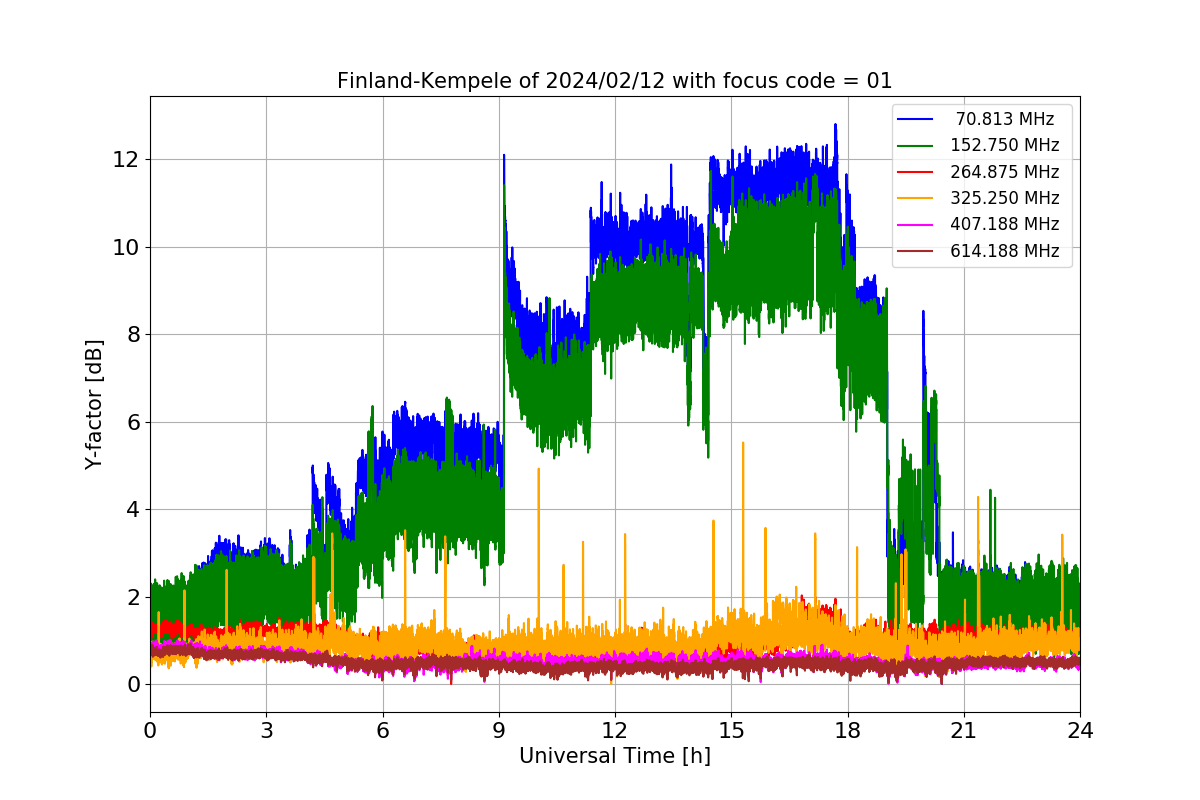Click the x-axis tick label 15
The width and height of the screenshot is (1200, 800).
pos(731,731)
